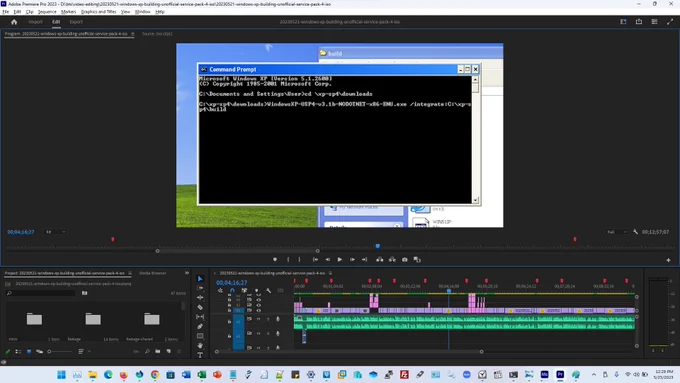Click the Comparison View button
The width and height of the screenshot is (680, 383).
(417, 259)
